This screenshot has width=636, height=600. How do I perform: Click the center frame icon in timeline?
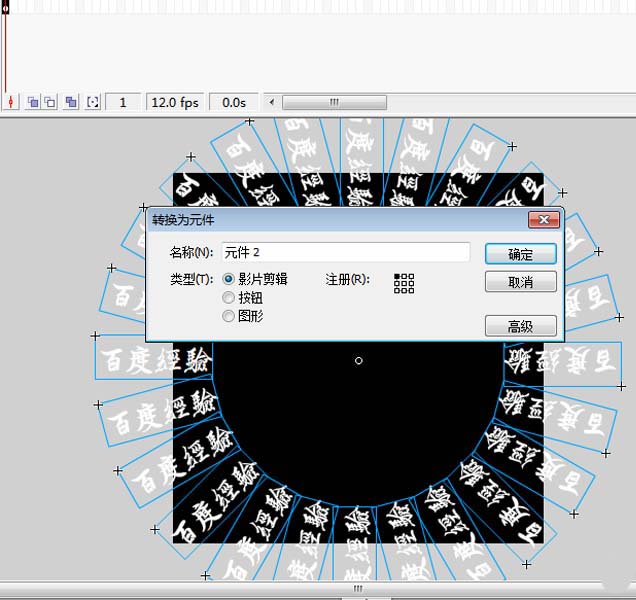point(11,102)
